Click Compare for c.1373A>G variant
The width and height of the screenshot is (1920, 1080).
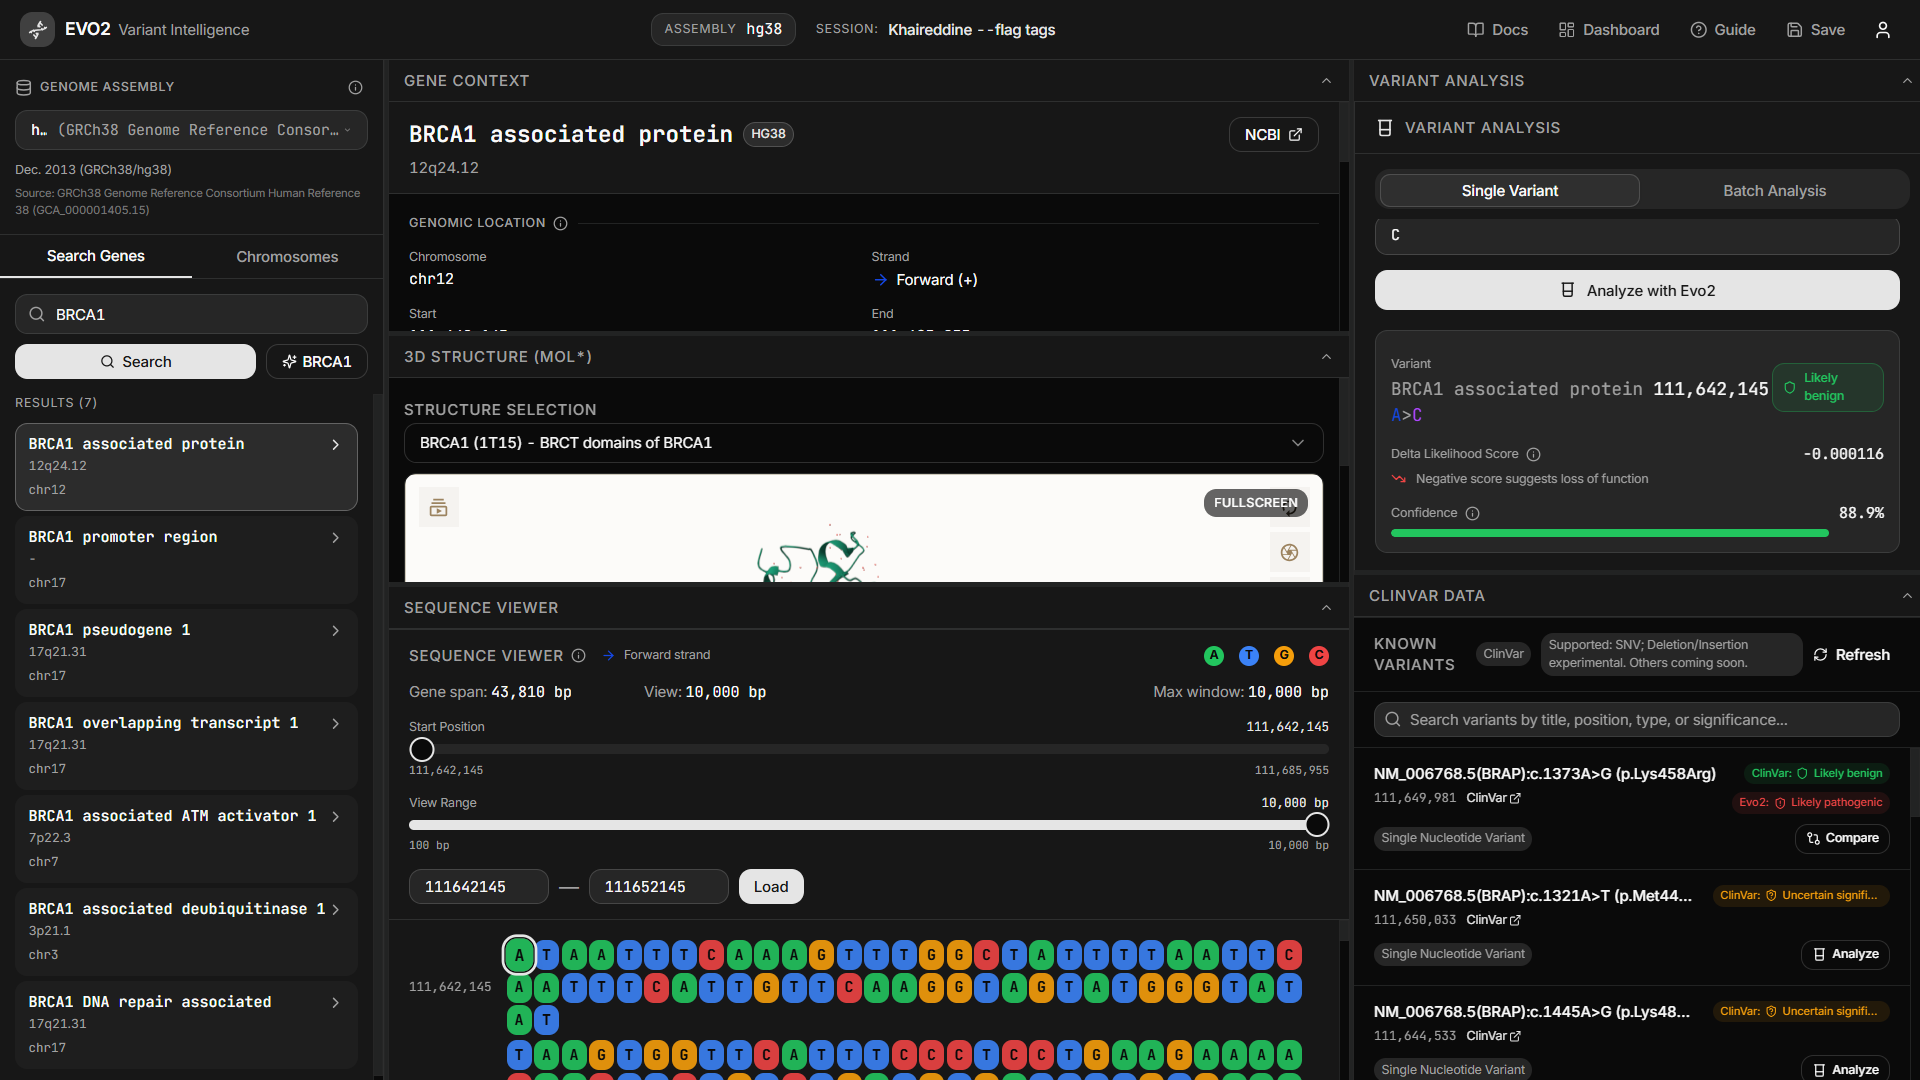click(x=1842, y=838)
